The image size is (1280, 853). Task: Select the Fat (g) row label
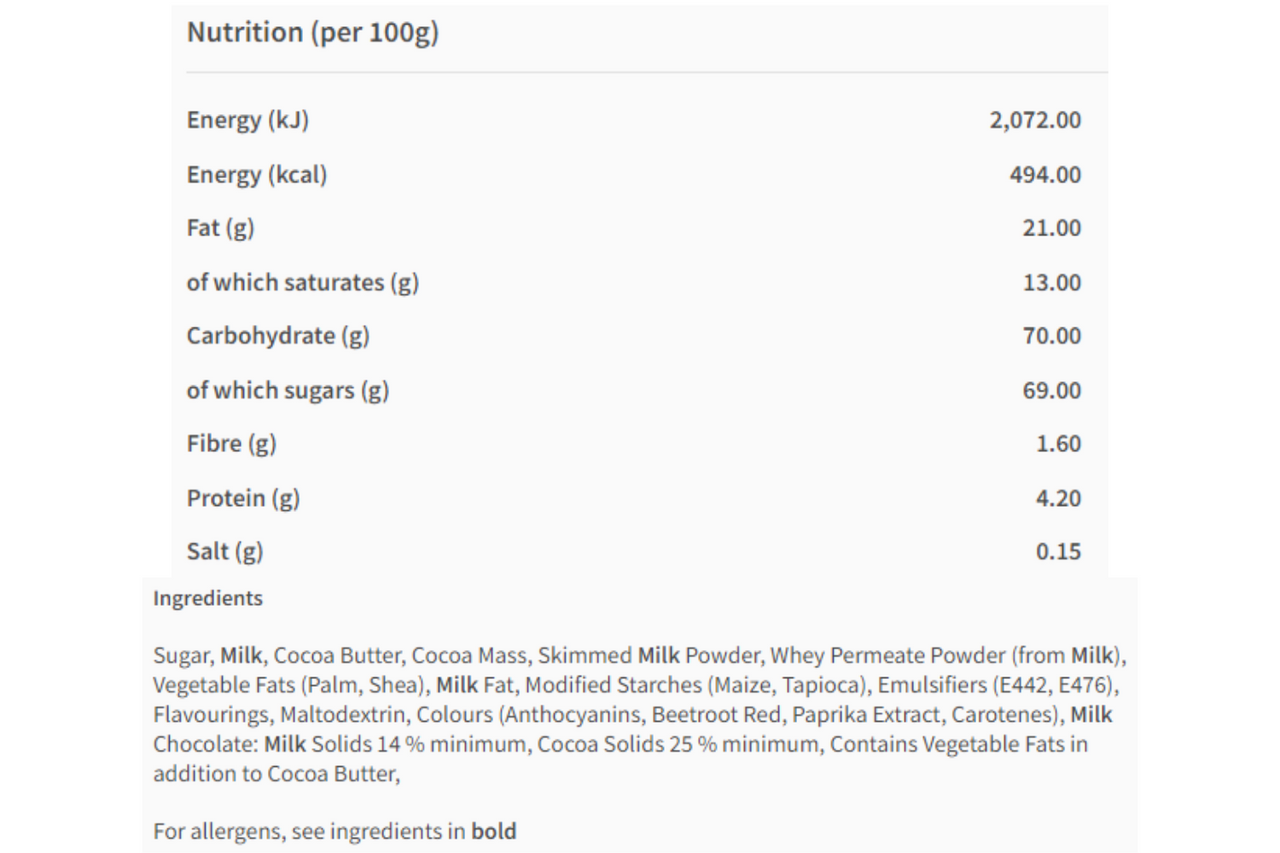(221, 228)
